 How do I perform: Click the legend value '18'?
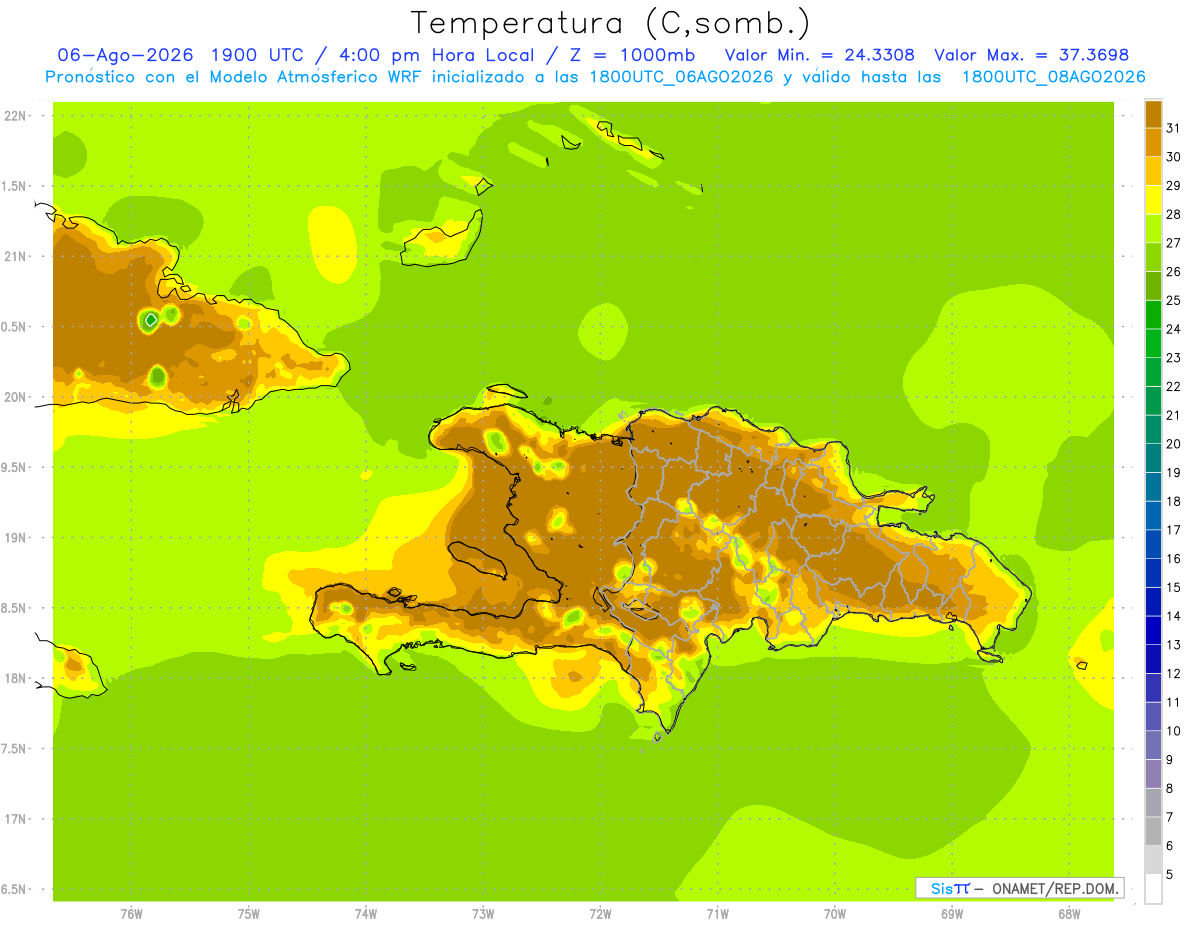pos(1174,501)
